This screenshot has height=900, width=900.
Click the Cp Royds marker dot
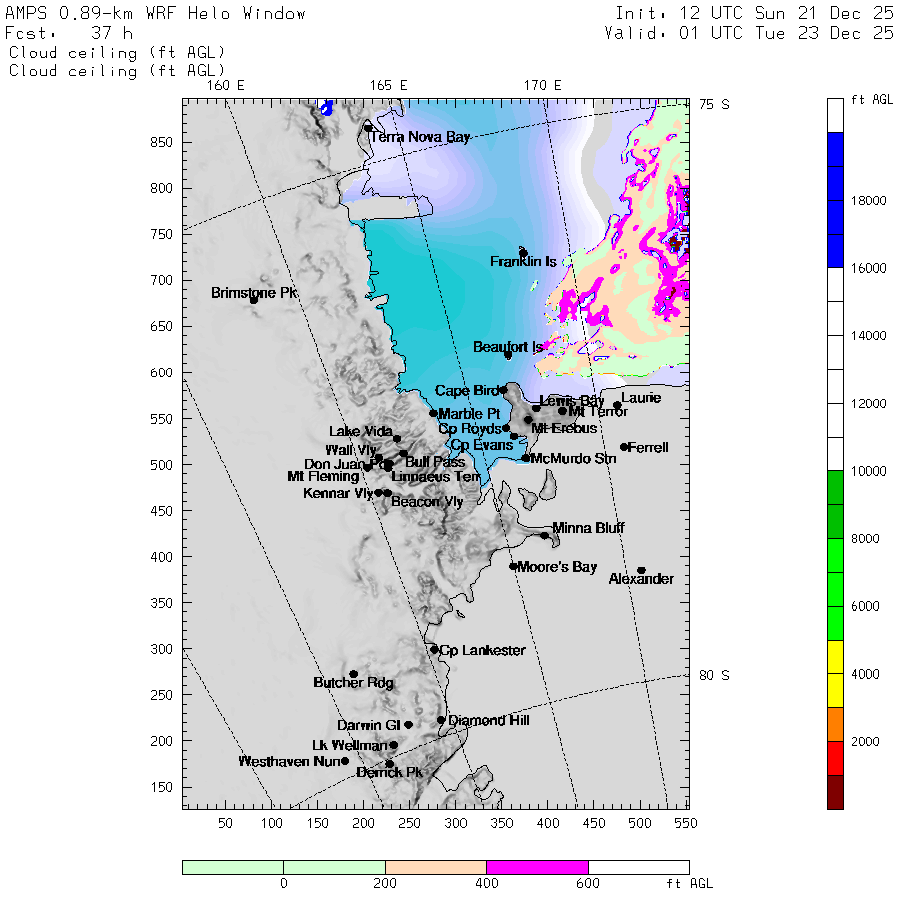coord(506,428)
